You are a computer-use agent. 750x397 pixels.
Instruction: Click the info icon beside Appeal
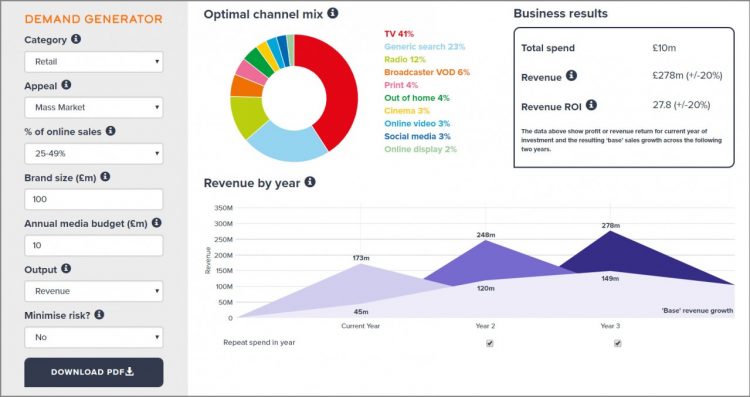tap(66, 85)
